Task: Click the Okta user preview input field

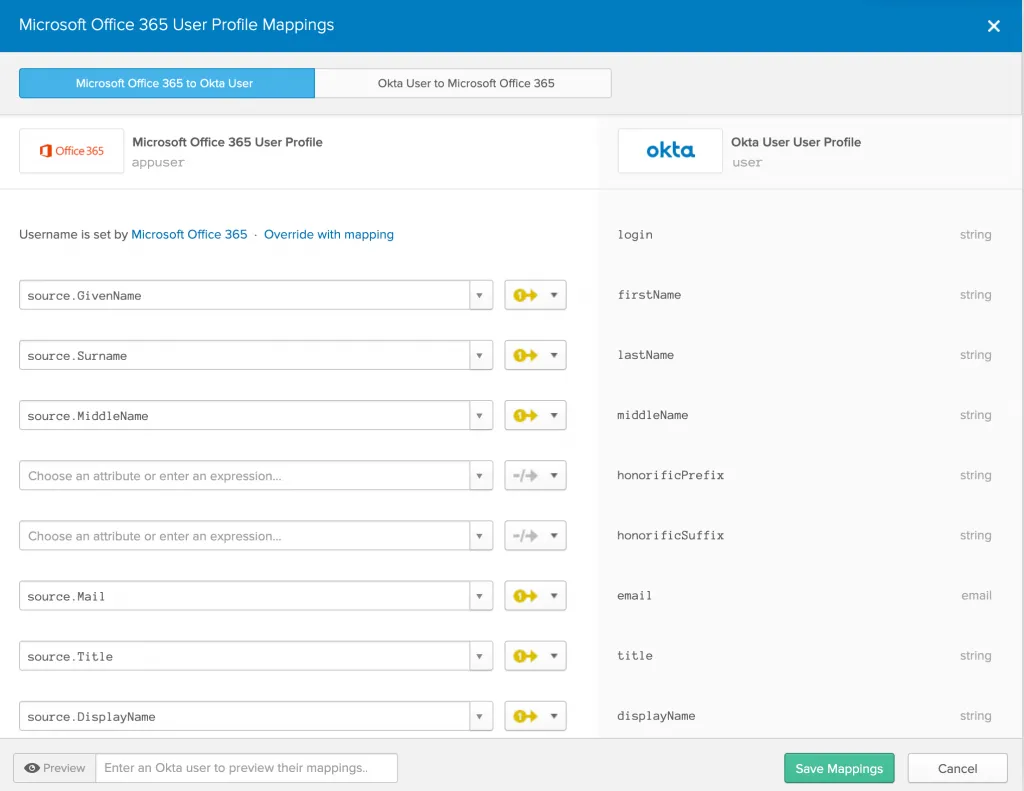Action: (x=246, y=768)
